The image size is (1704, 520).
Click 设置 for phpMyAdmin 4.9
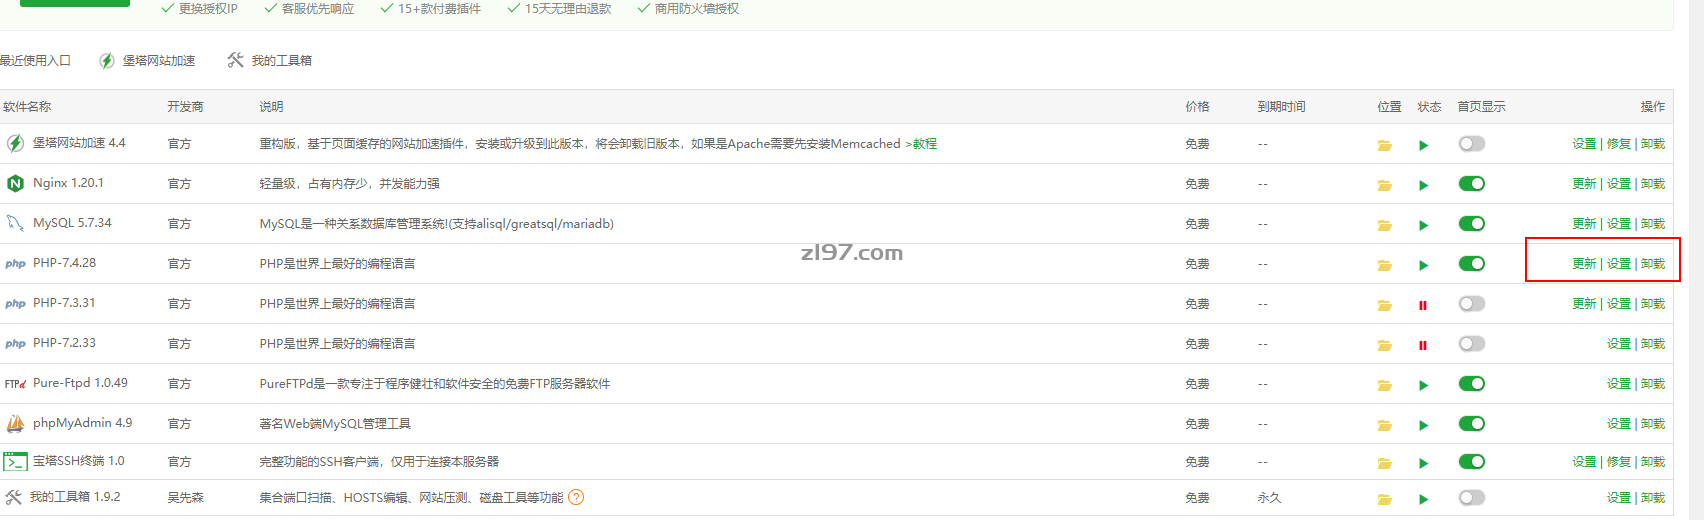[x=1619, y=424]
